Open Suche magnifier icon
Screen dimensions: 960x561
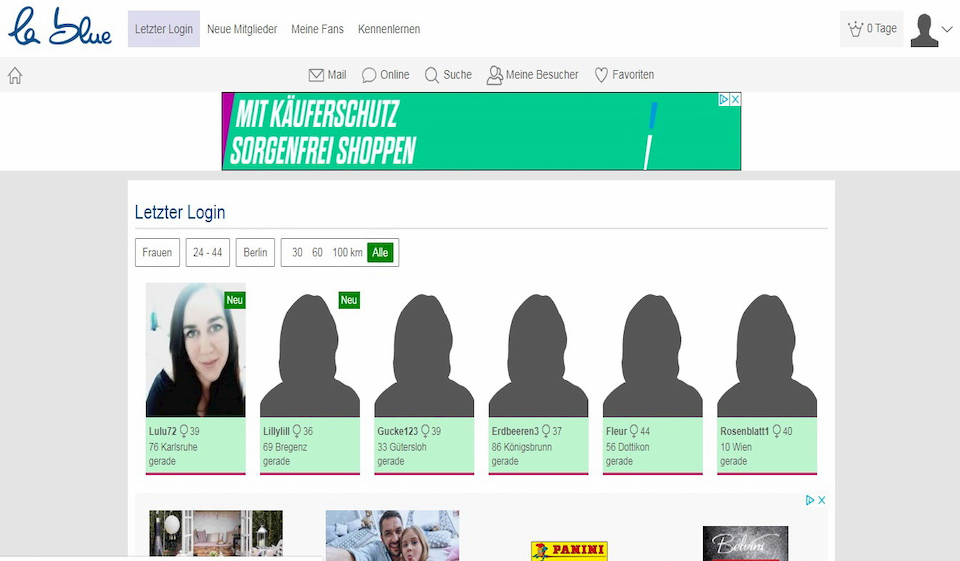[432, 75]
